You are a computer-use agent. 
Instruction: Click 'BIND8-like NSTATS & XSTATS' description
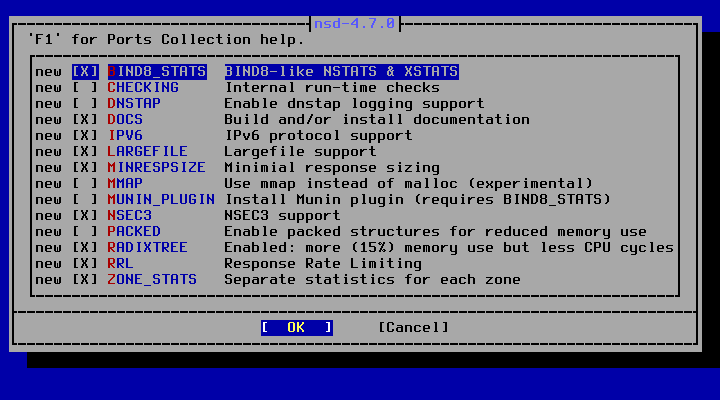pyautogui.click(x=342, y=72)
